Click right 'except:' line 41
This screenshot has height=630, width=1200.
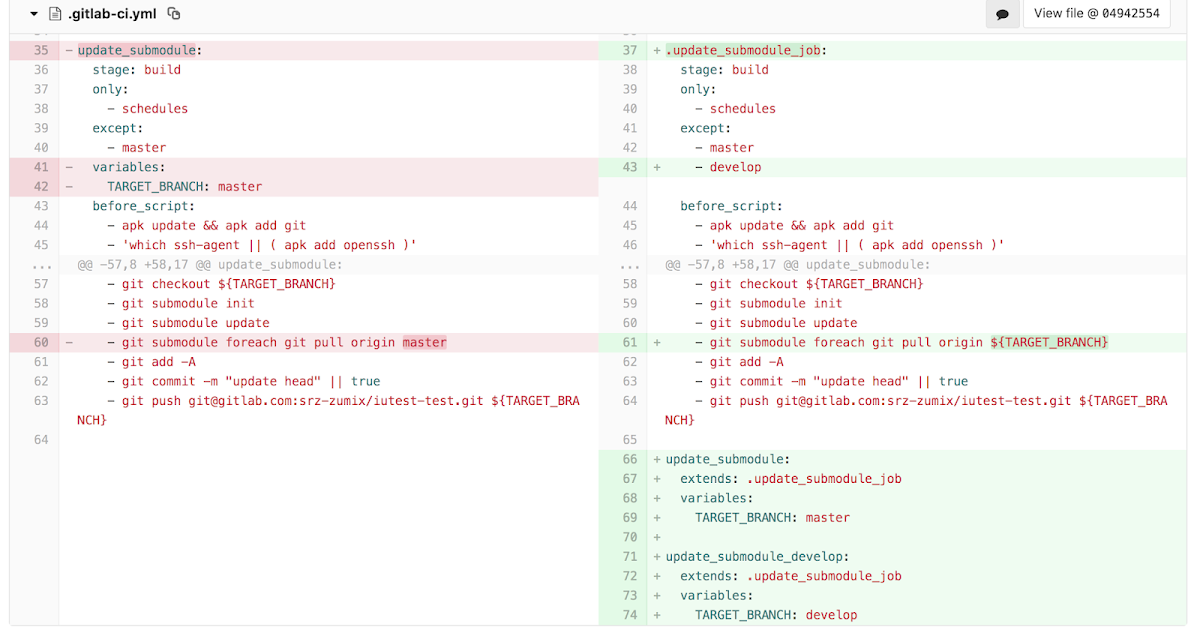pyautogui.click(x=706, y=128)
